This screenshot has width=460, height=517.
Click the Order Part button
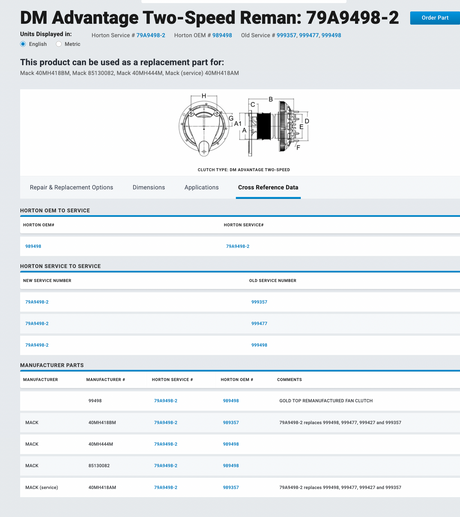[x=435, y=18]
